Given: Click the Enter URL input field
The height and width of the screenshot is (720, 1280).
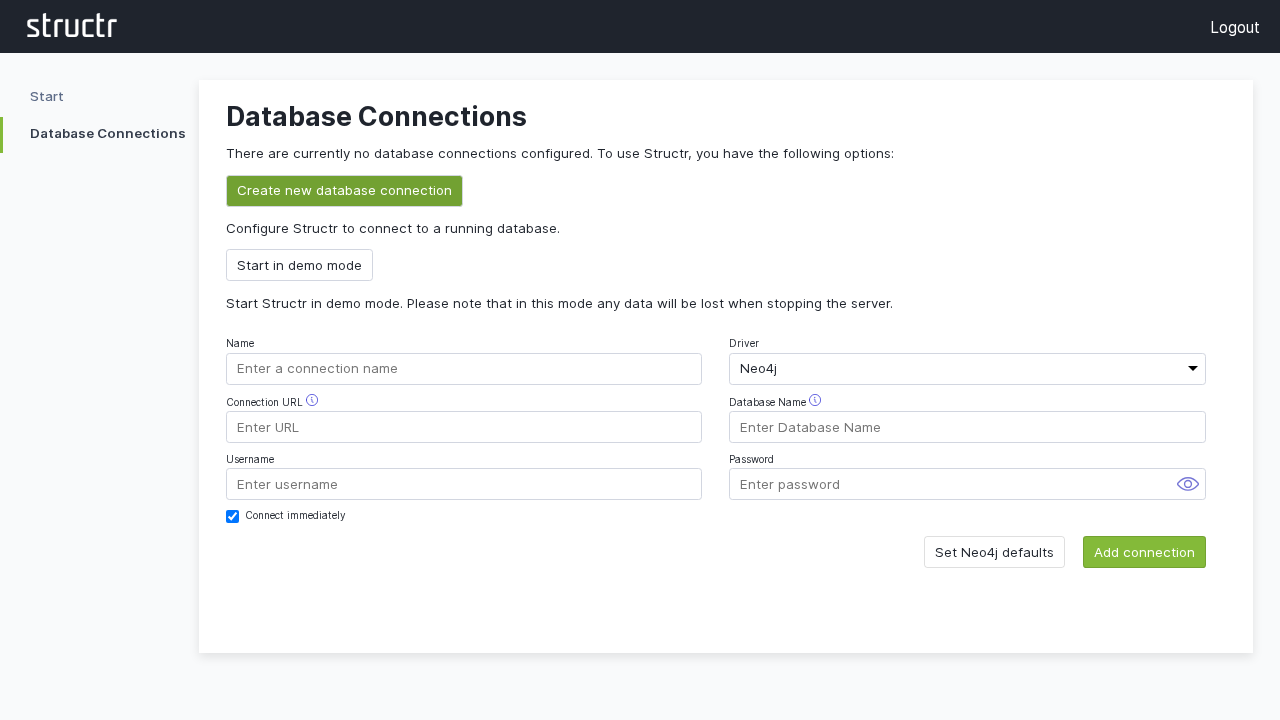Looking at the screenshot, I should click(x=463, y=427).
